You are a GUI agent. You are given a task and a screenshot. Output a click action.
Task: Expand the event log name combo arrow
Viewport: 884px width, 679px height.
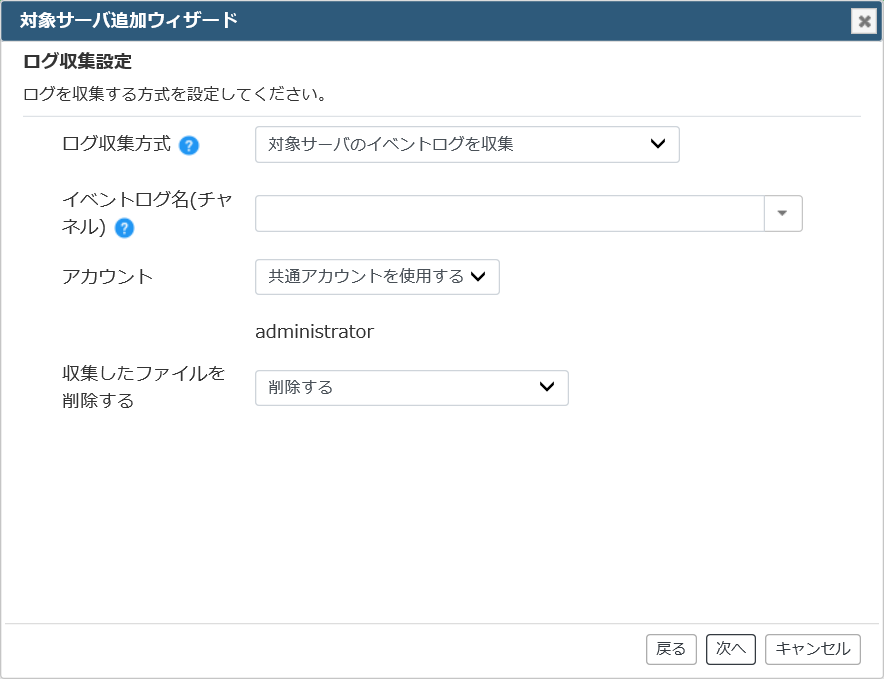(x=783, y=213)
